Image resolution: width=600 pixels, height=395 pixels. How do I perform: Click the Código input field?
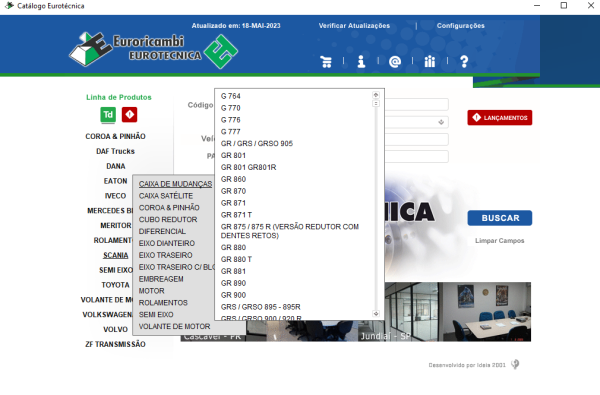coord(416,104)
